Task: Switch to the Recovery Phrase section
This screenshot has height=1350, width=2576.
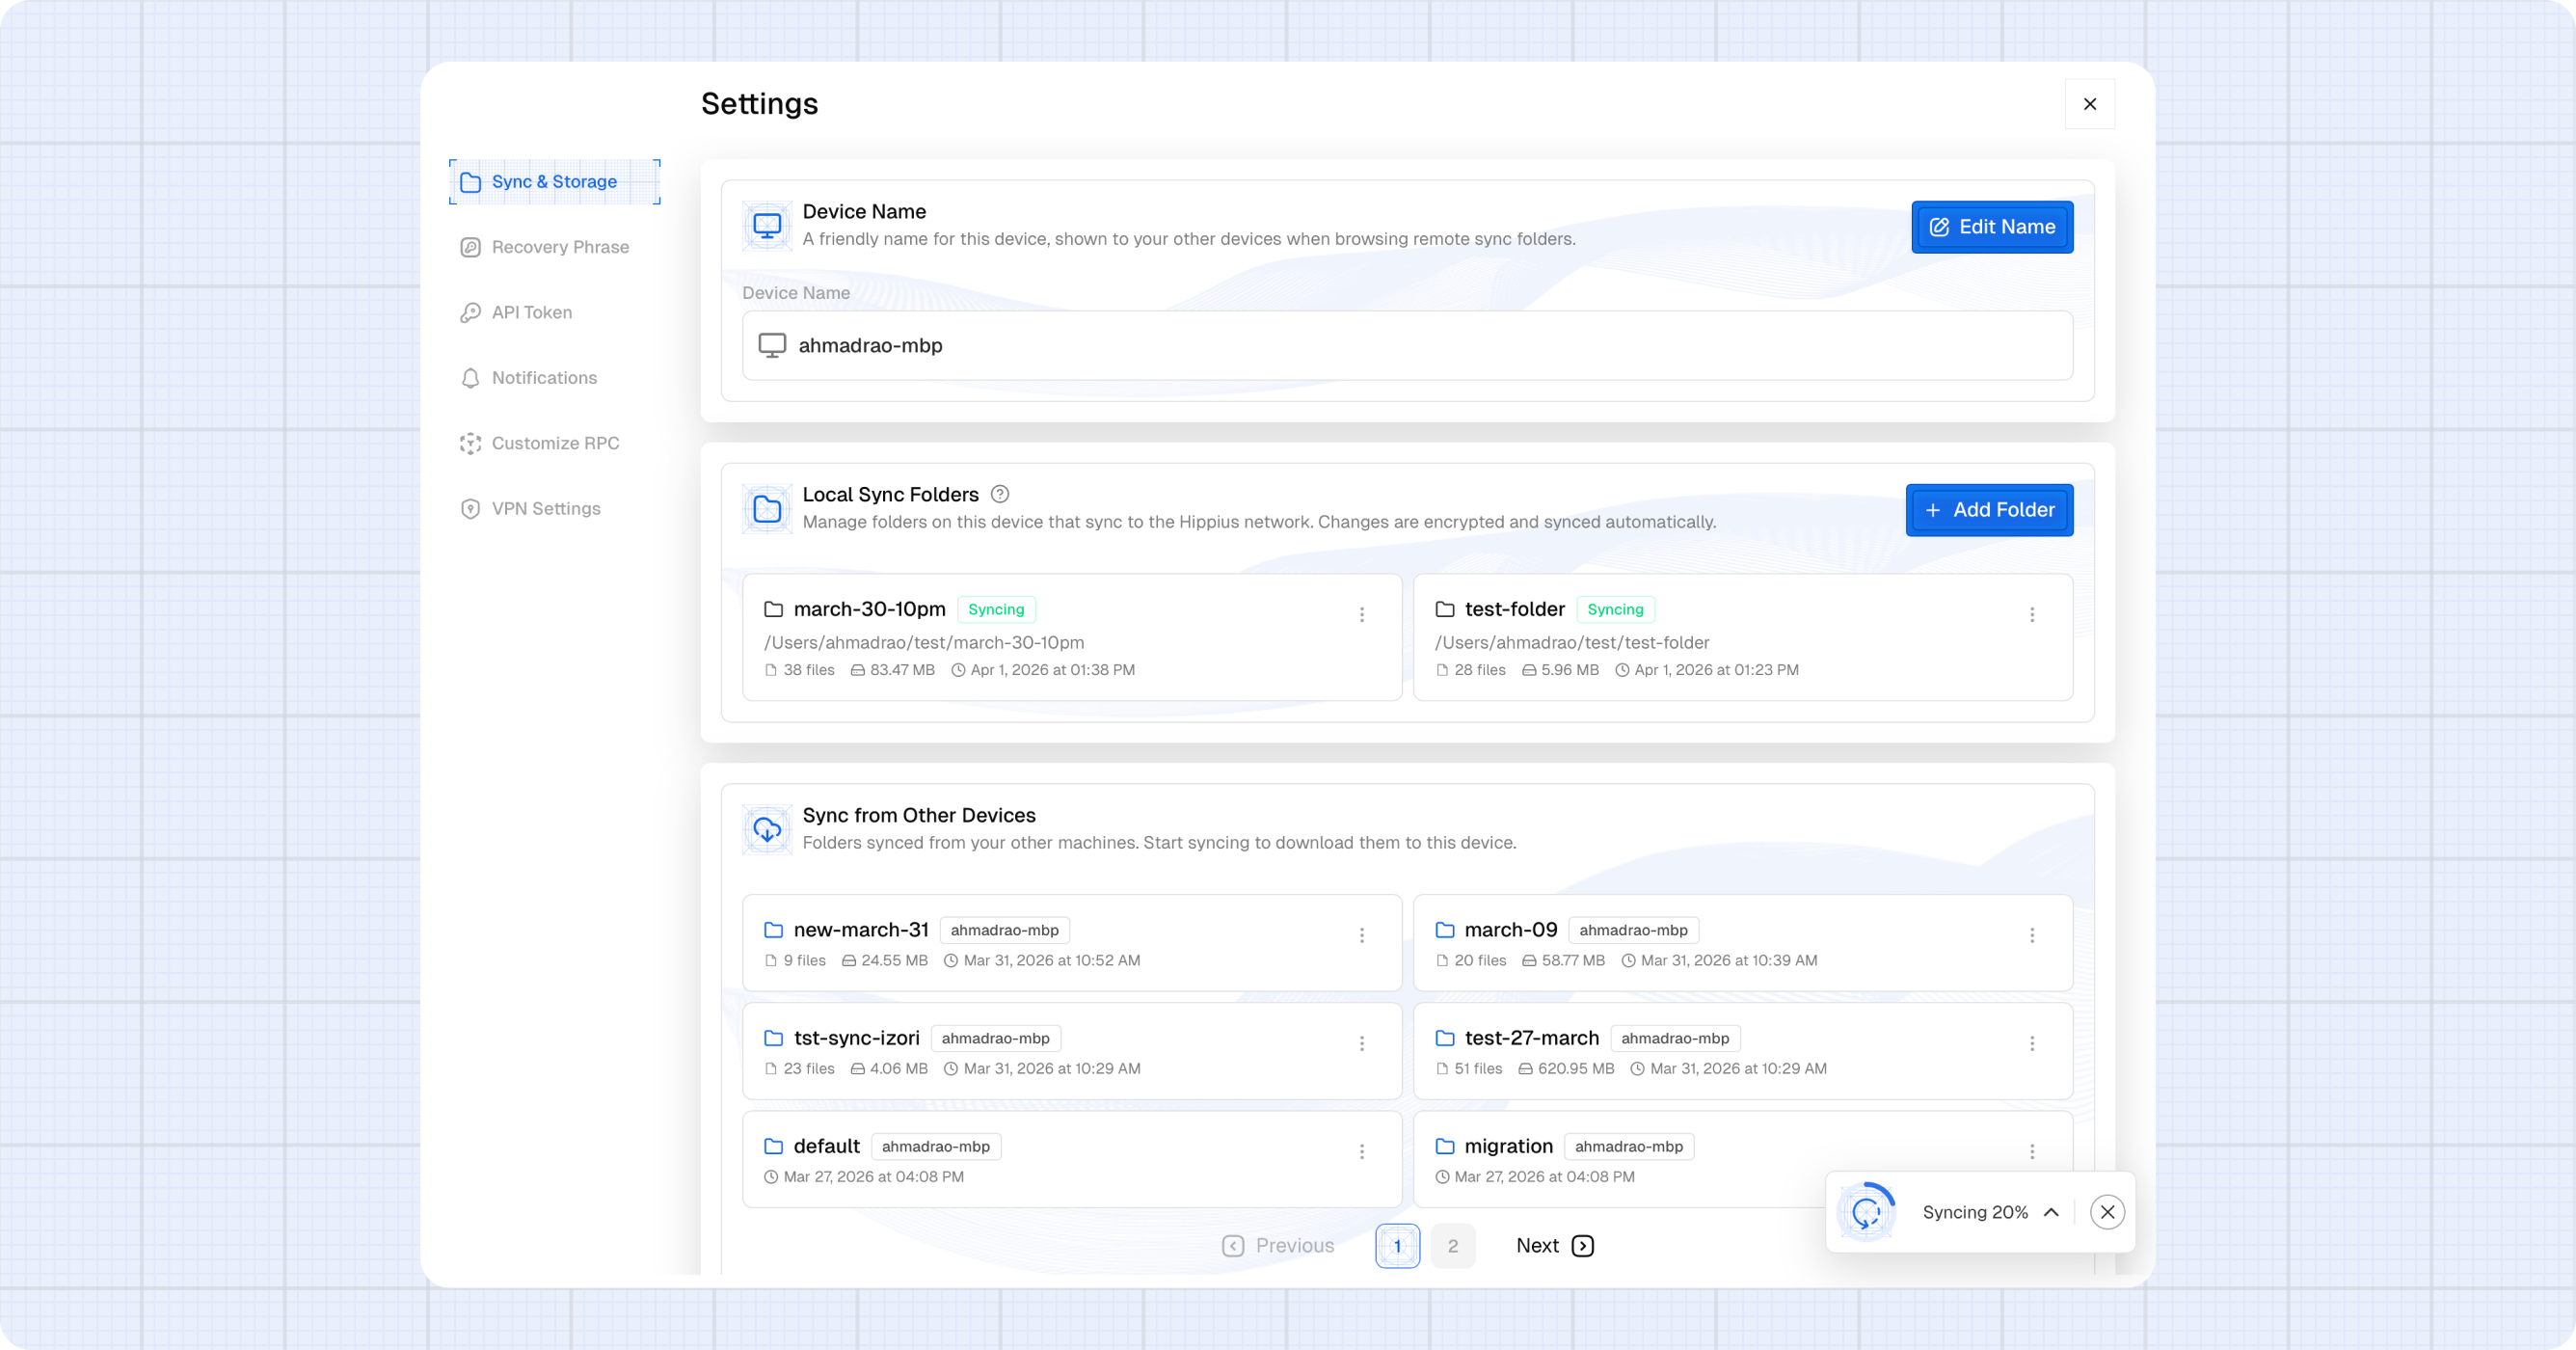Action: [559, 246]
